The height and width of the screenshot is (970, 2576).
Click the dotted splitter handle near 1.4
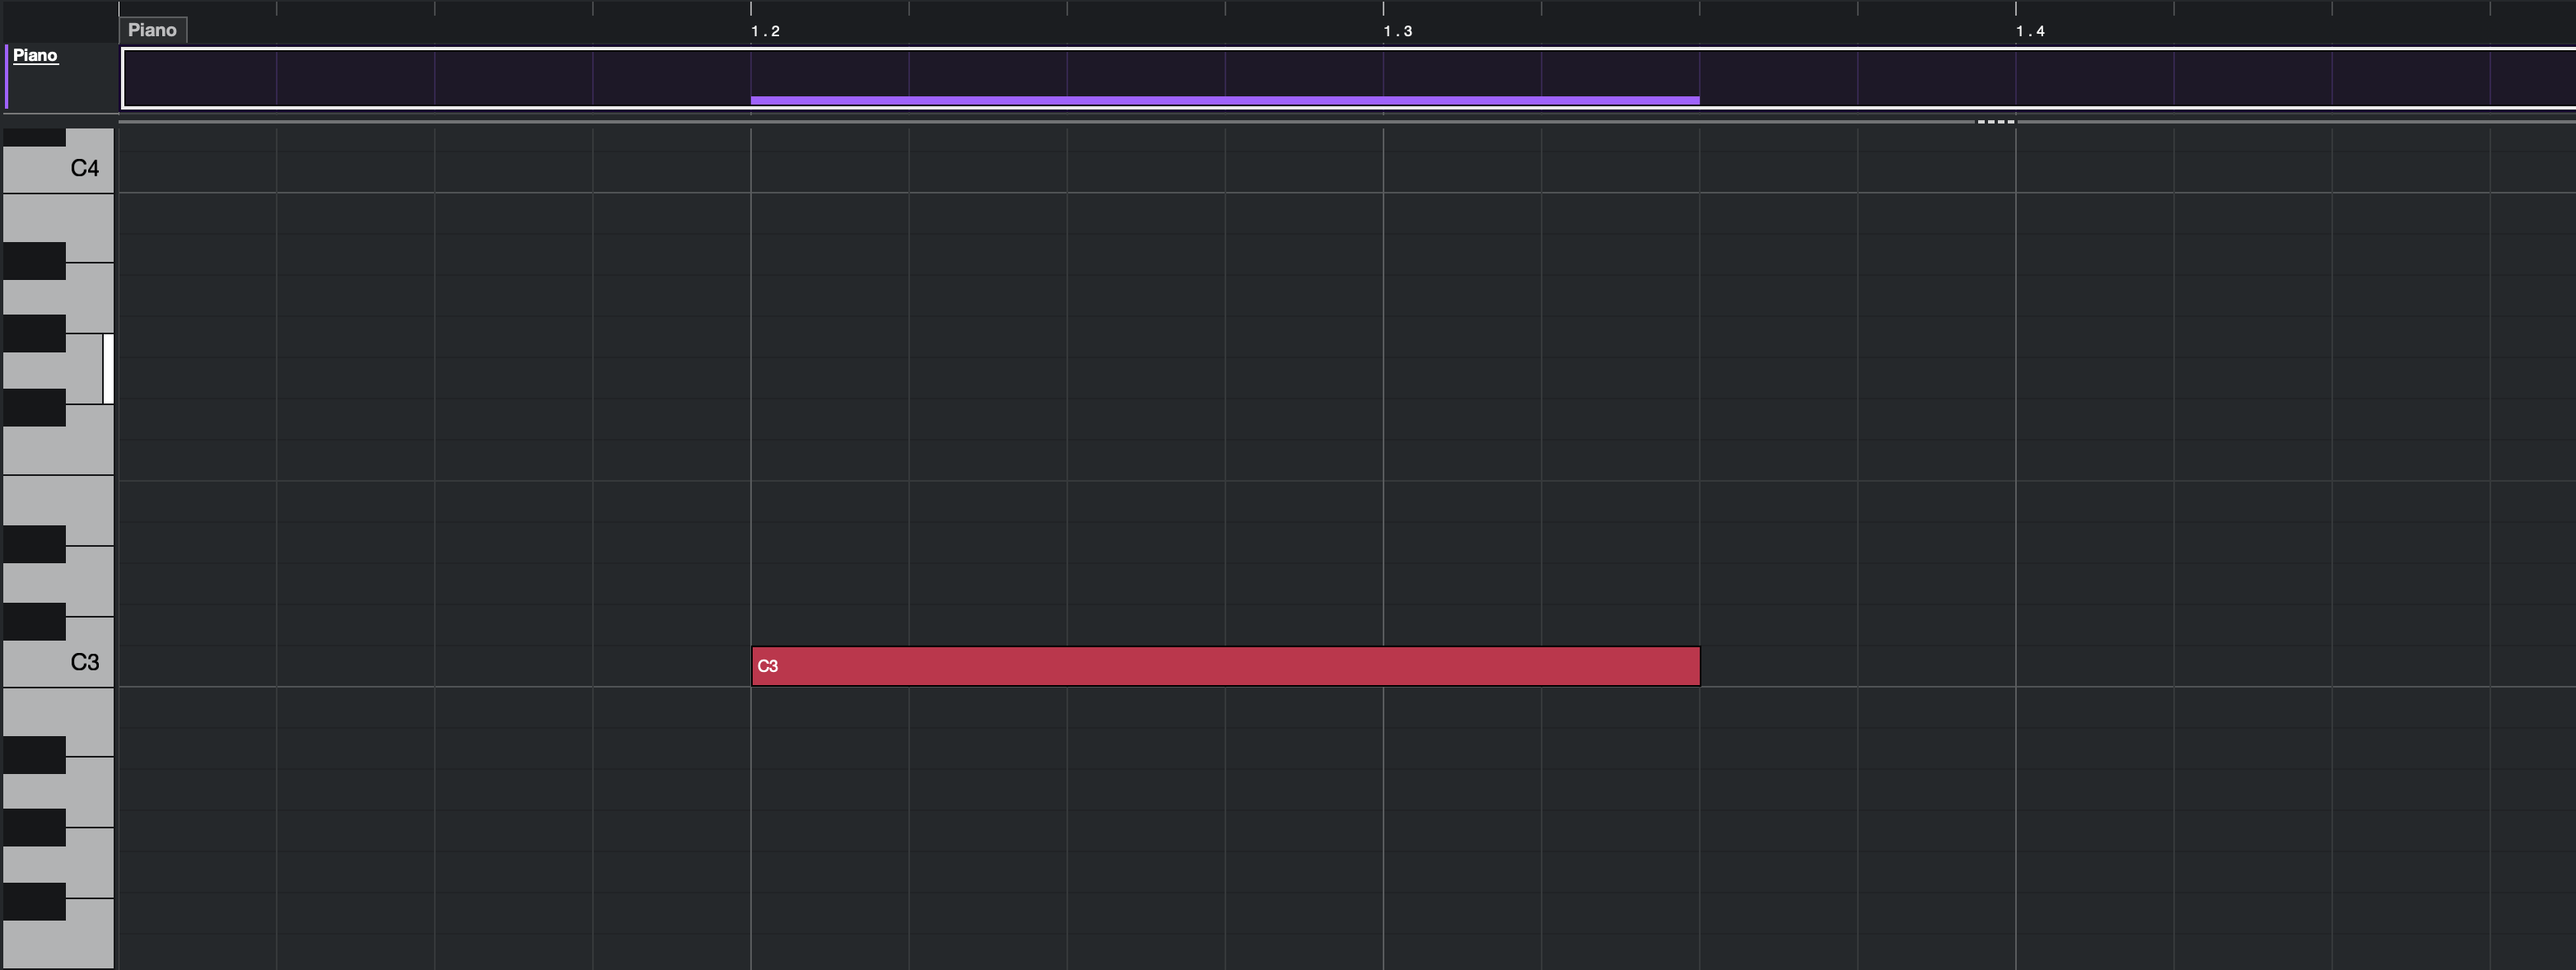1996,122
